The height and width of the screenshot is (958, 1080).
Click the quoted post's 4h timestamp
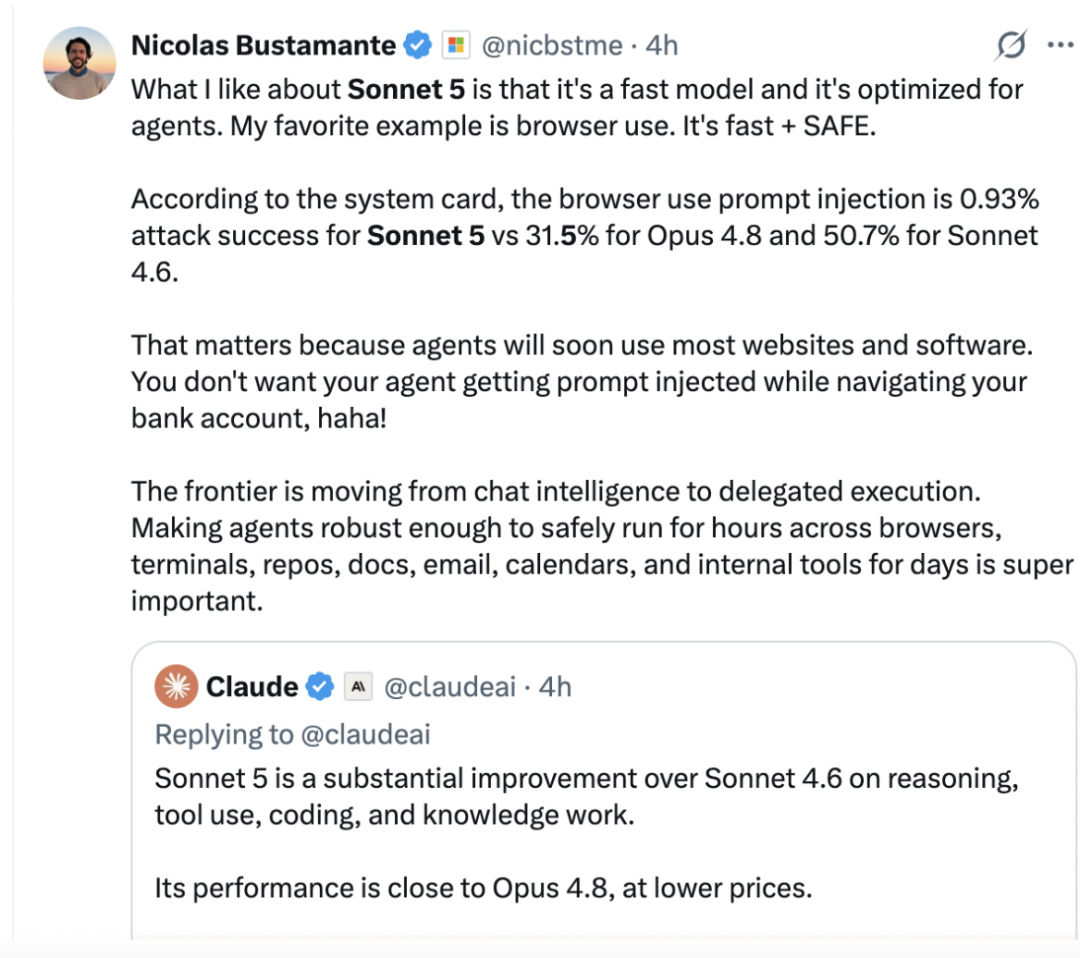pyautogui.click(x=555, y=687)
